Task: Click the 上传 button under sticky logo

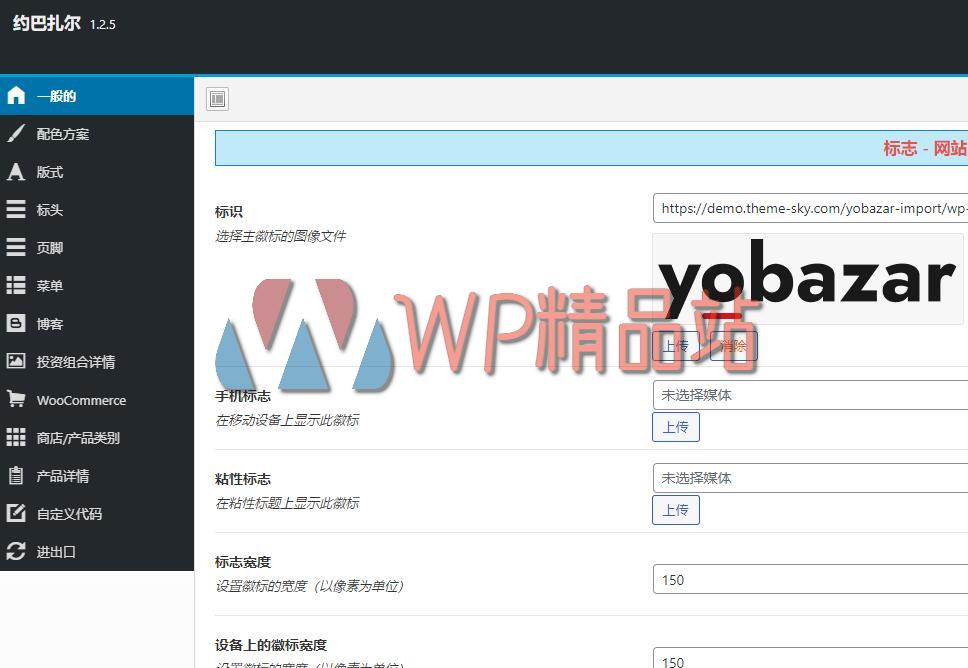Action: pyautogui.click(x=675, y=509)
